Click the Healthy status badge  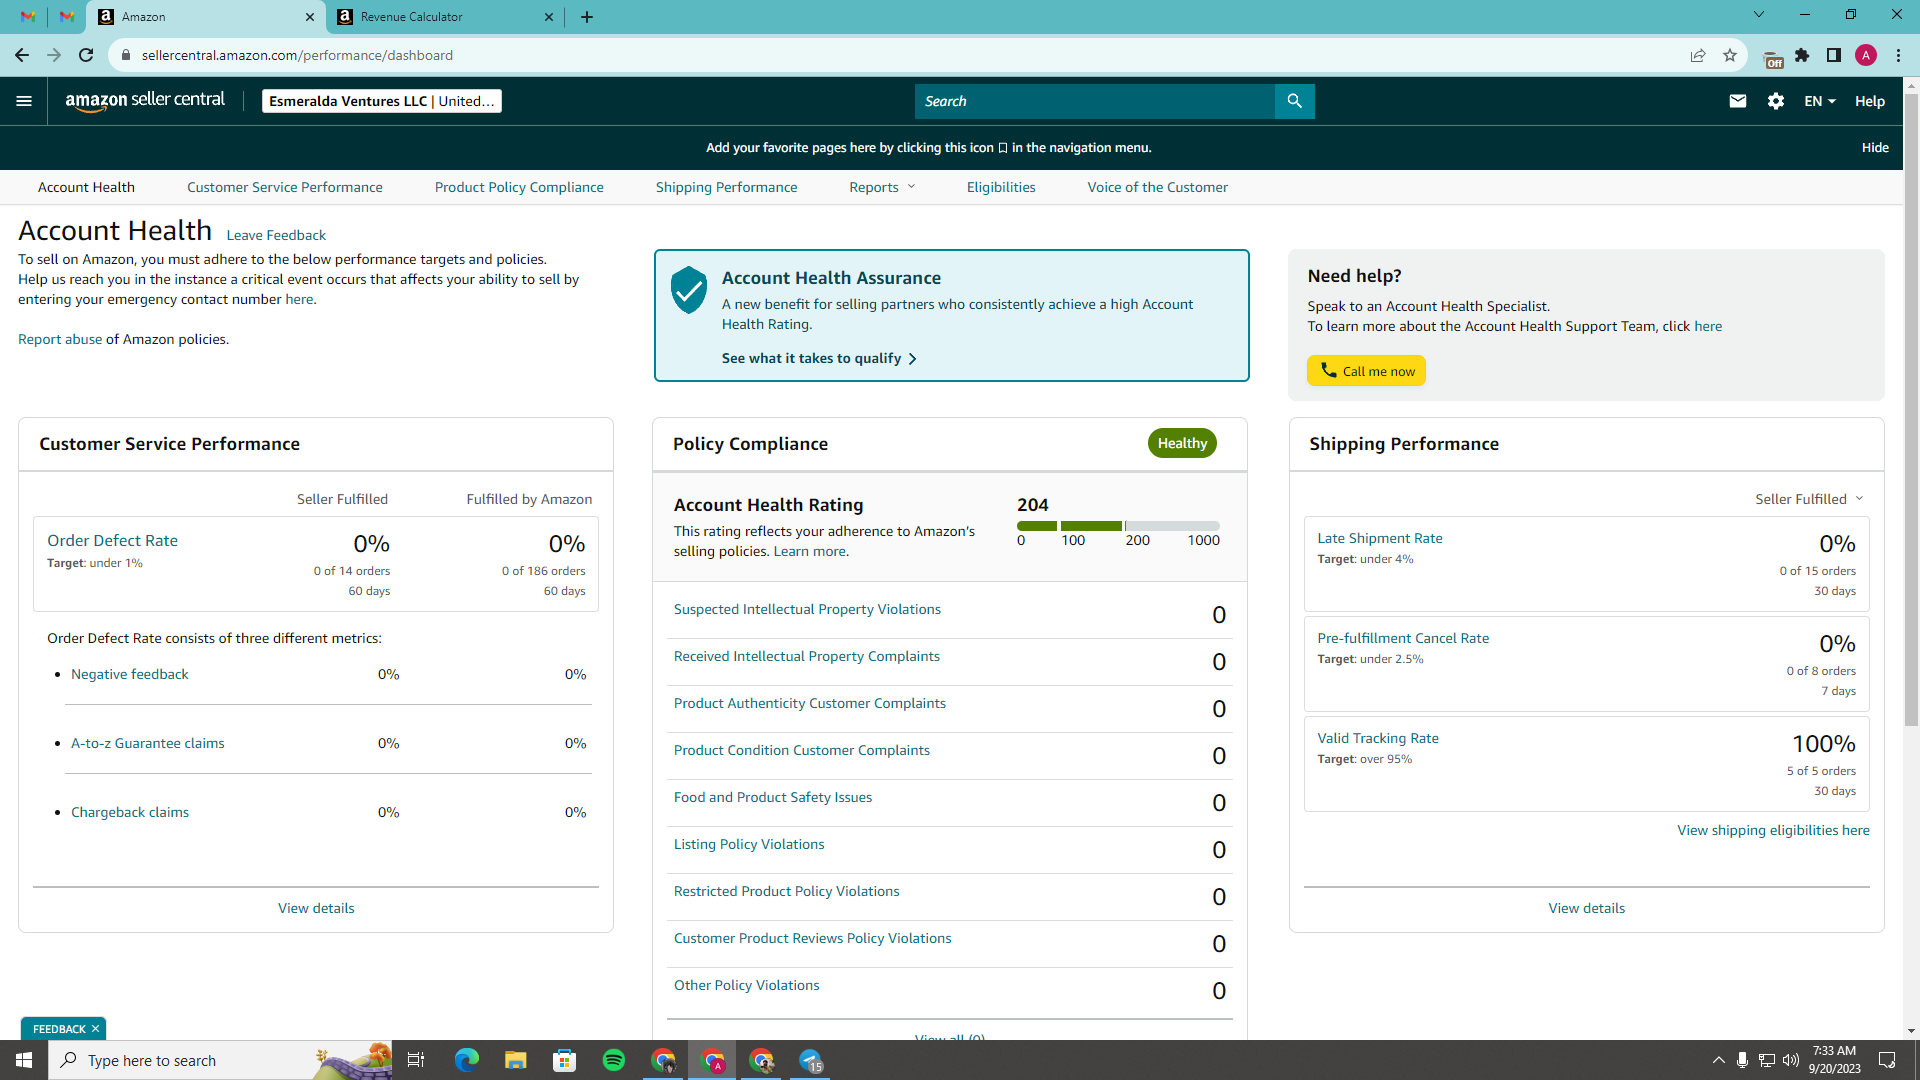tap(1182, 443)
